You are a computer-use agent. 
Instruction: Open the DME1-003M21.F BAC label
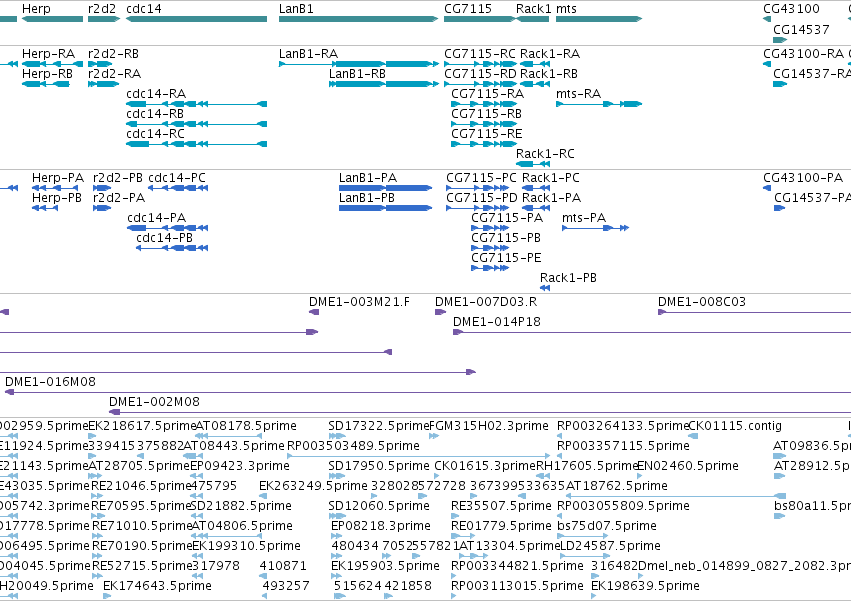click(359, 302)
